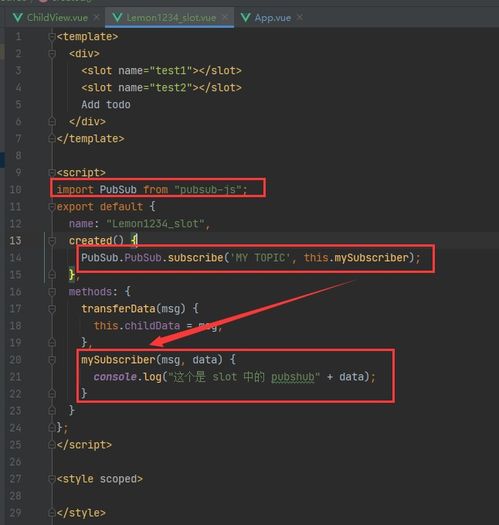Viewport: 499px width, 525px height.
Task: Click the underlined word pubshub on line 21
Action: coord(293,377)
